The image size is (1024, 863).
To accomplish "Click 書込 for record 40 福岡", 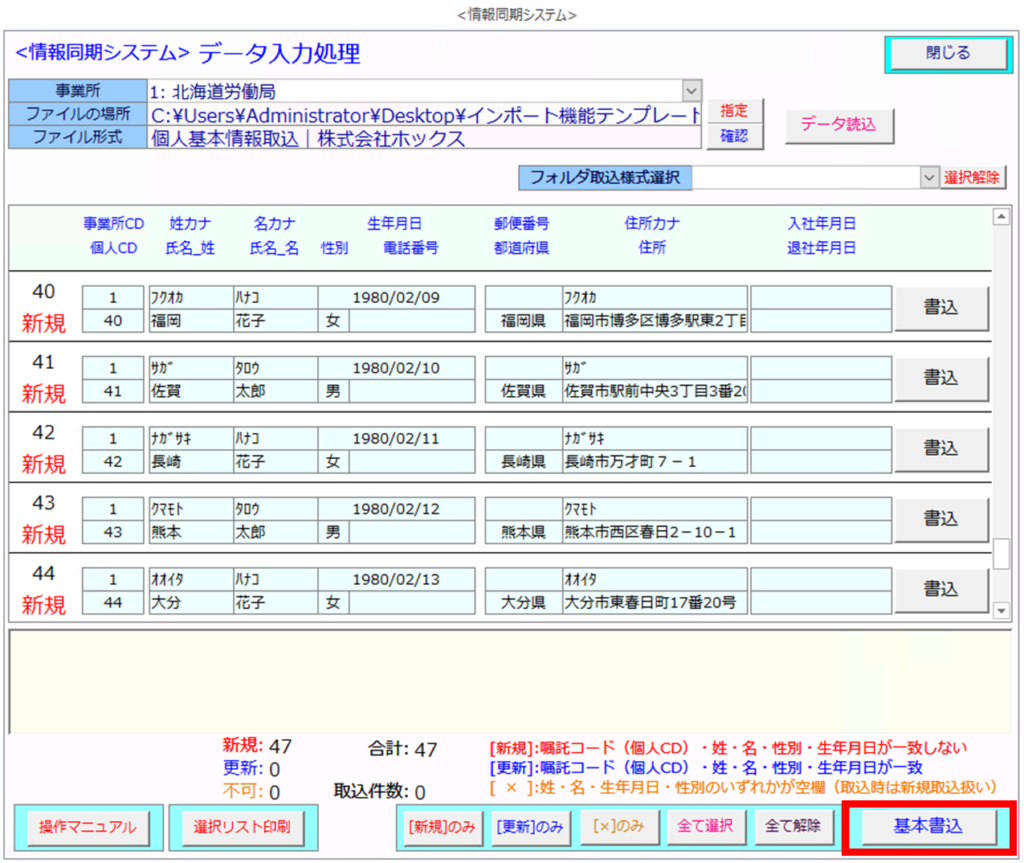I will pos(940,308).
